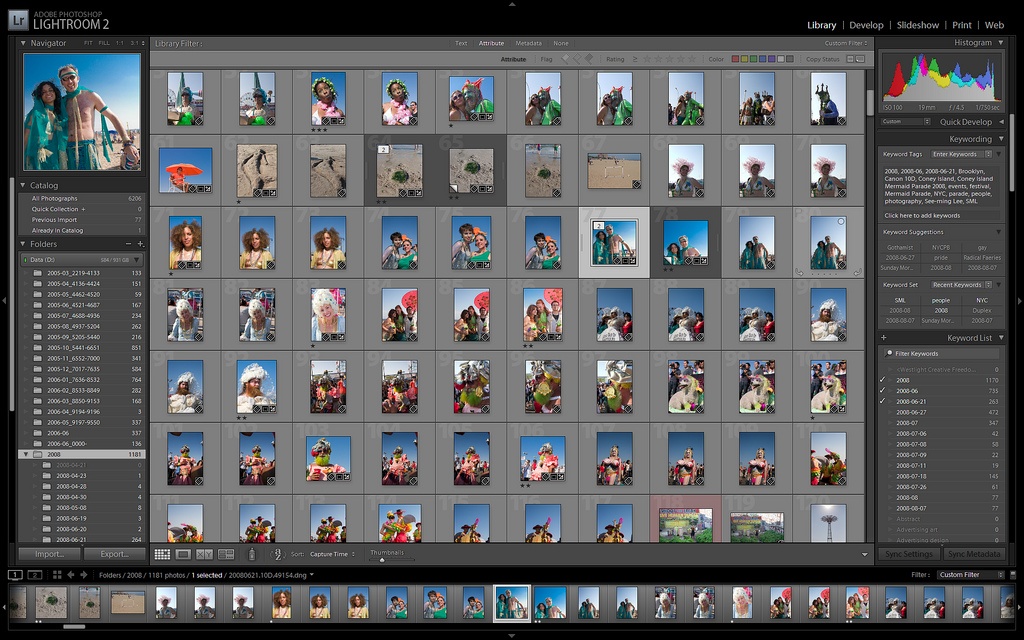
Task: Open Sort Capture Time dropdown
Action: pyautogui.click(x=332, y=554)
